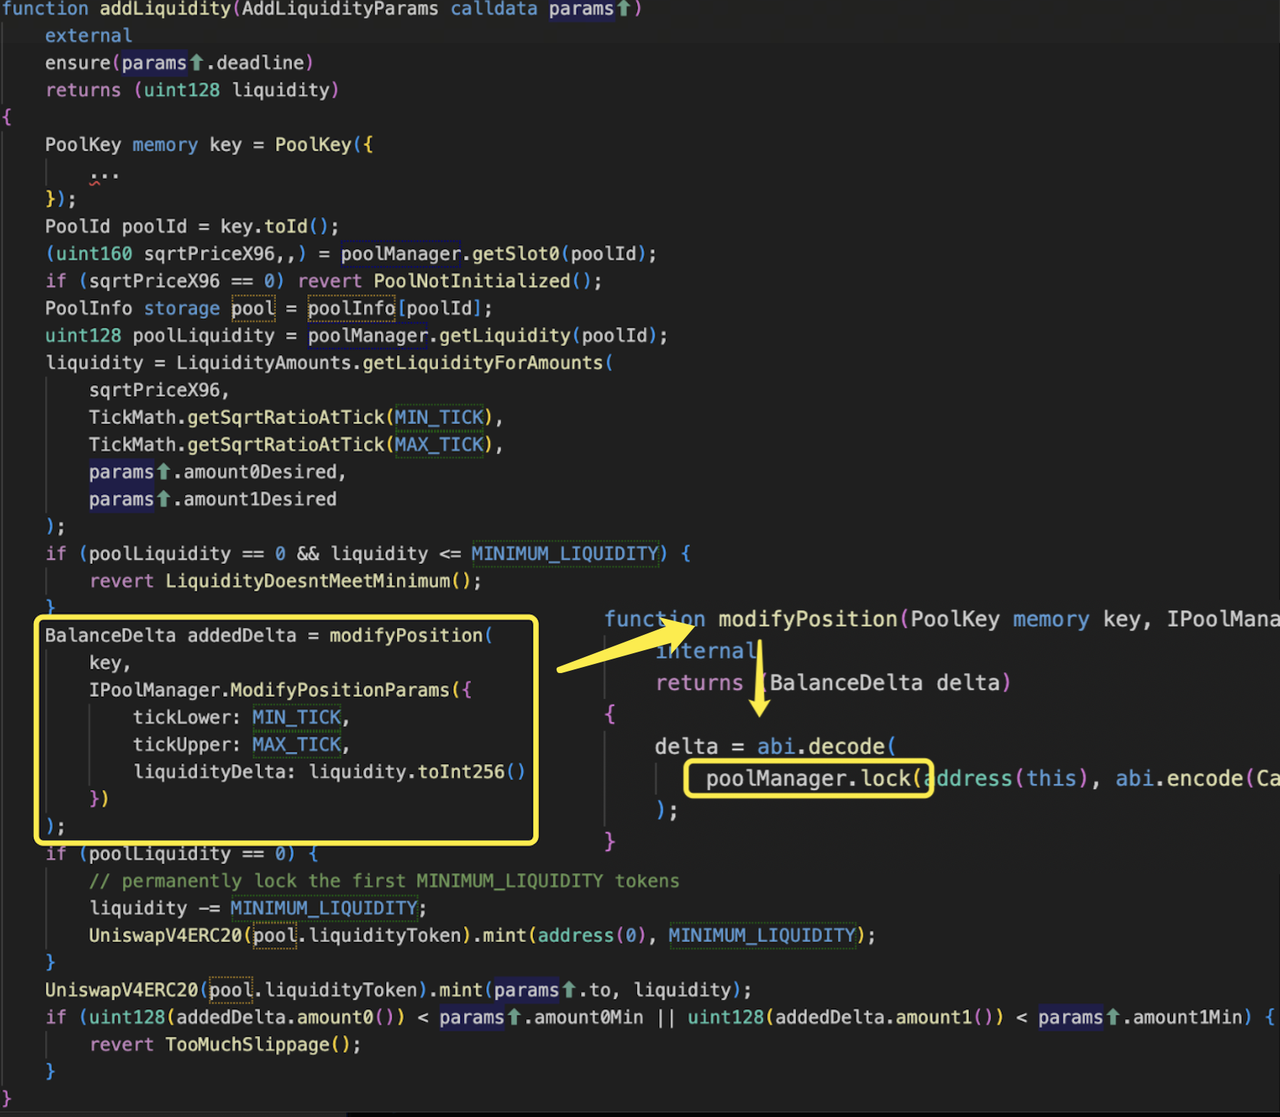Click 'BalanceDelta addedDelta = modifyPosition(' line
The width and height of the screenshot is (1280, 1117).
[268, 636]
